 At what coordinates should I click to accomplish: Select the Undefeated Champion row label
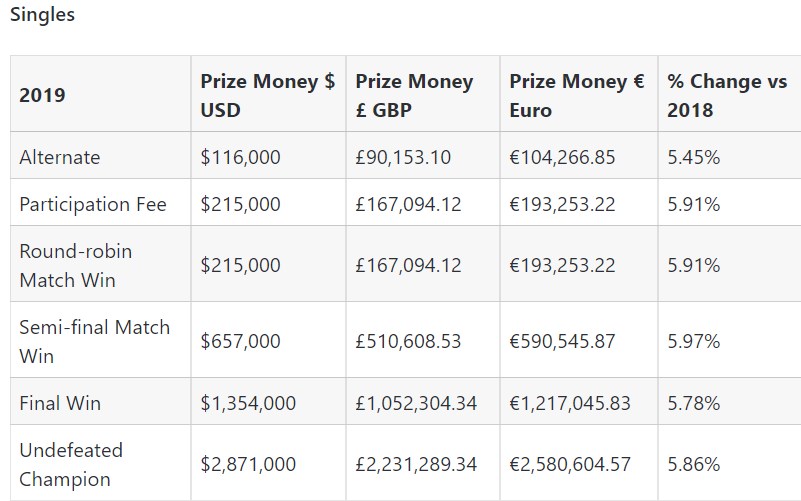(71, 464)
